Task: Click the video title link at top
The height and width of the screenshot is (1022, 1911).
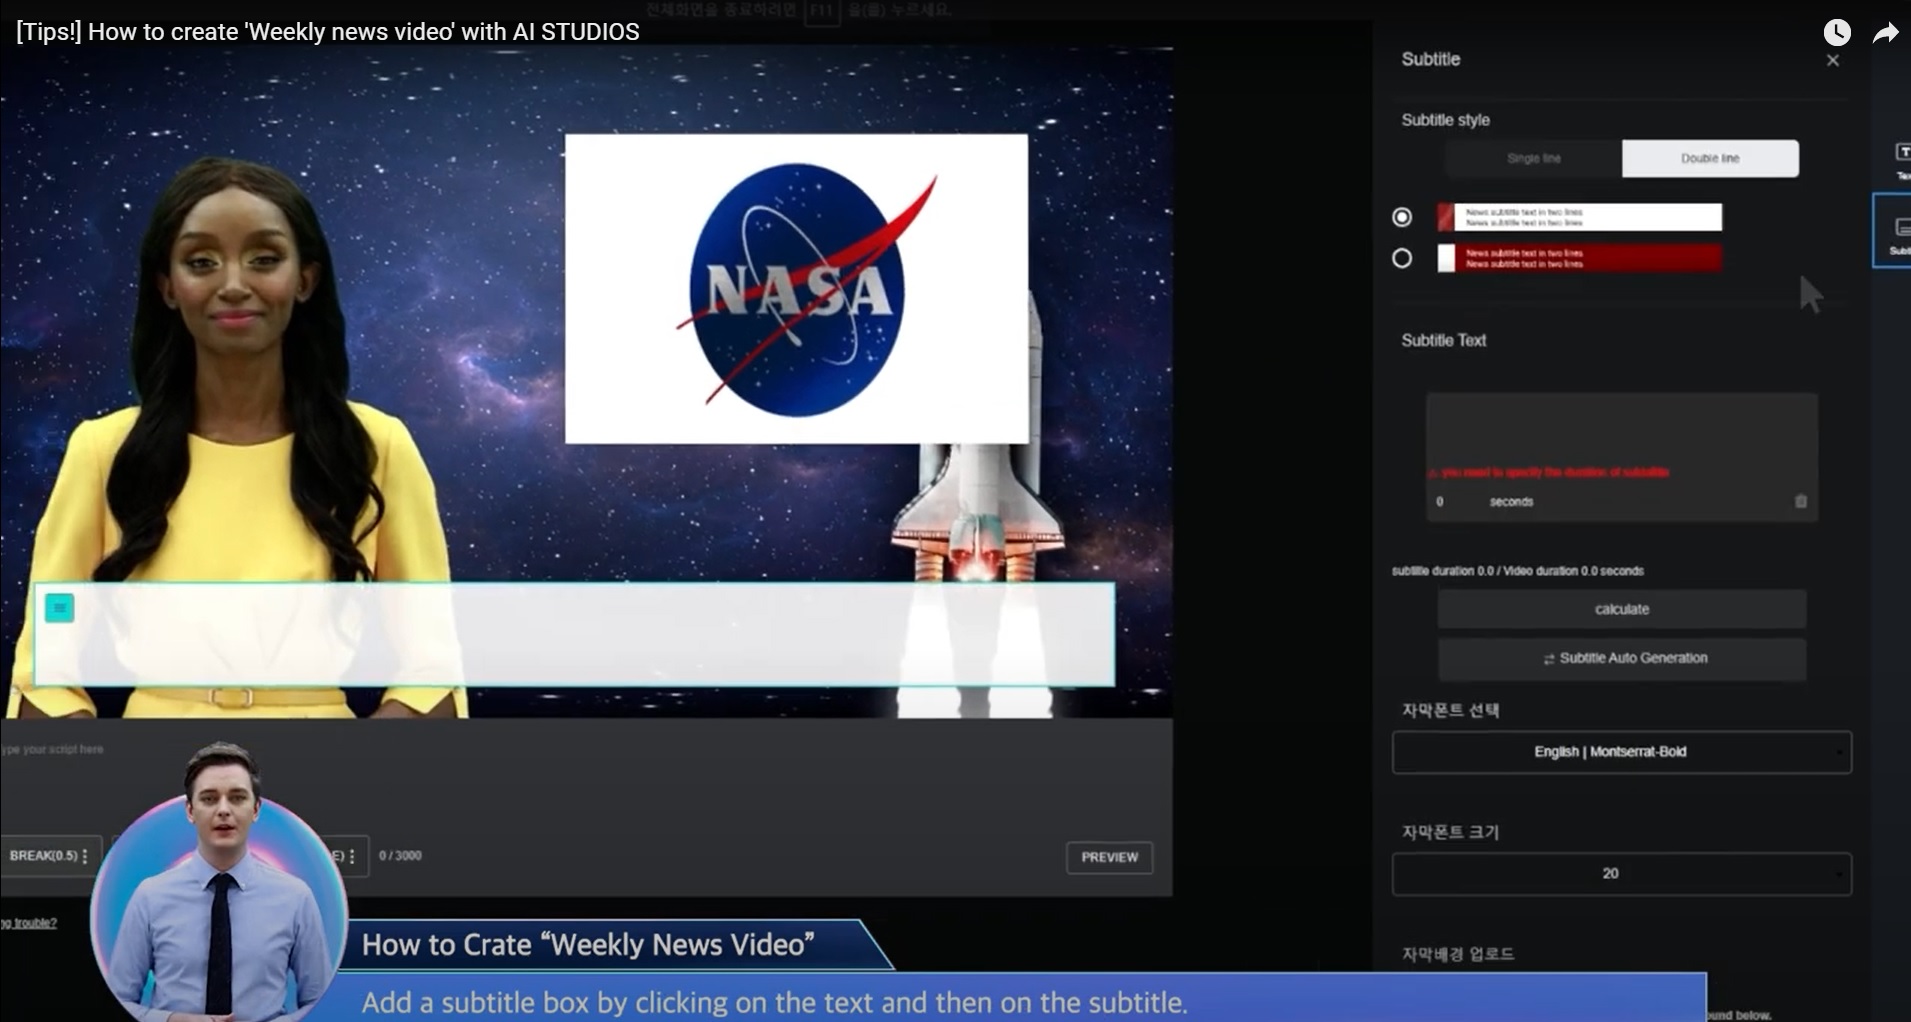Action: click(327, 32)
